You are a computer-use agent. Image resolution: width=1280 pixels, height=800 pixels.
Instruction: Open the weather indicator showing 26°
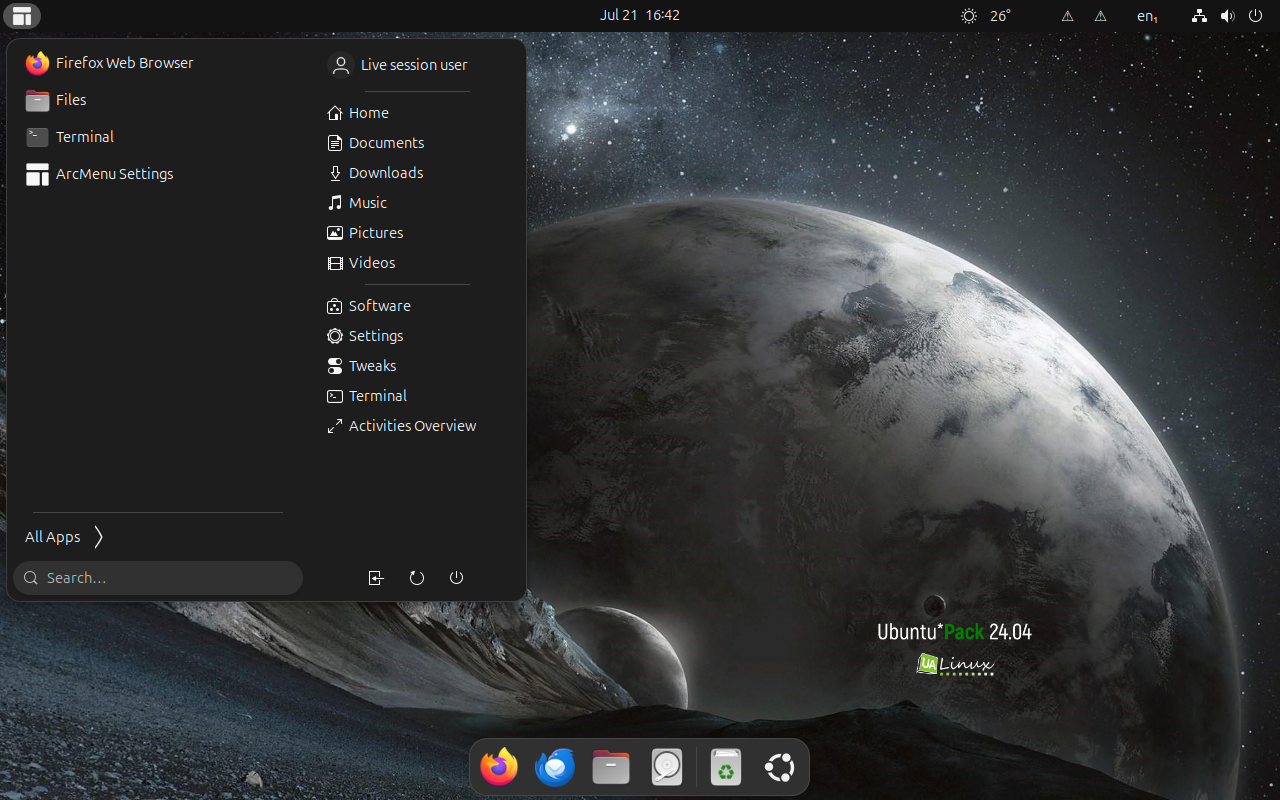coord(986,16)
